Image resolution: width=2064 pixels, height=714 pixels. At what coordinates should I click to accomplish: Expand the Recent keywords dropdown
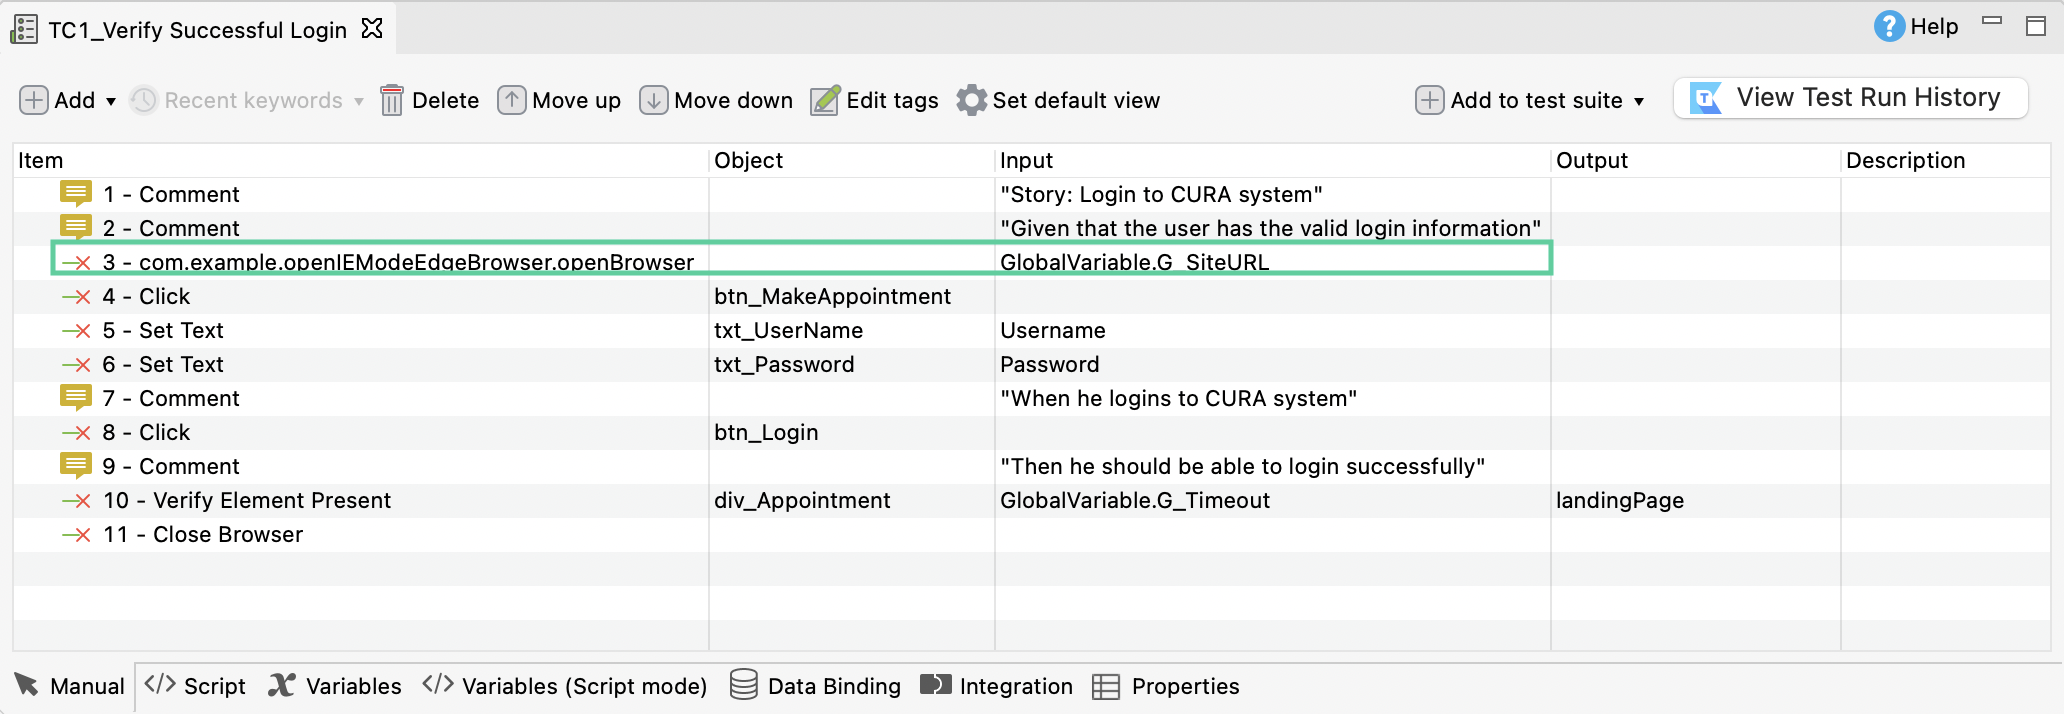point(358,101)
